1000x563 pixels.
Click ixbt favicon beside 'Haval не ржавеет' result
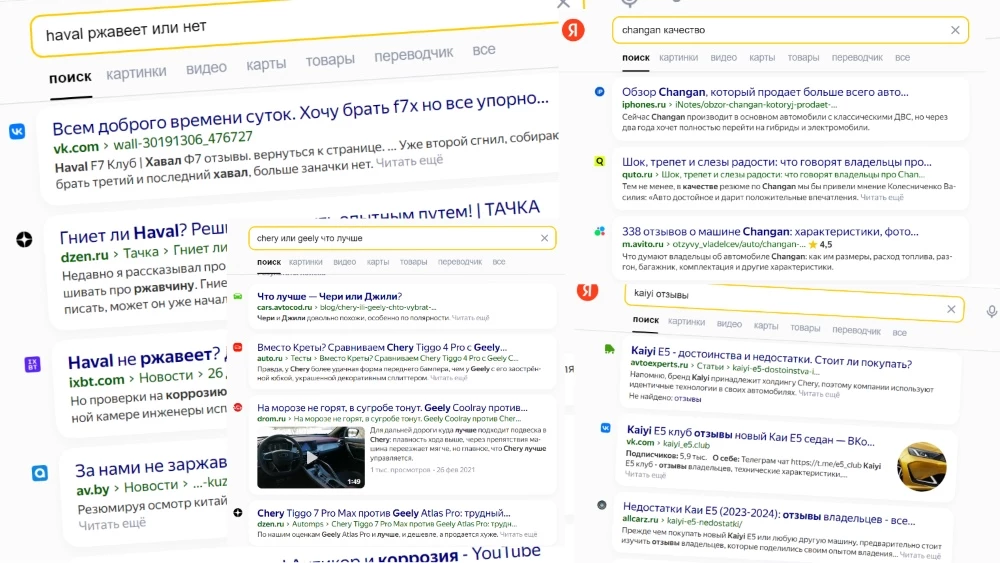pos(33,364)
